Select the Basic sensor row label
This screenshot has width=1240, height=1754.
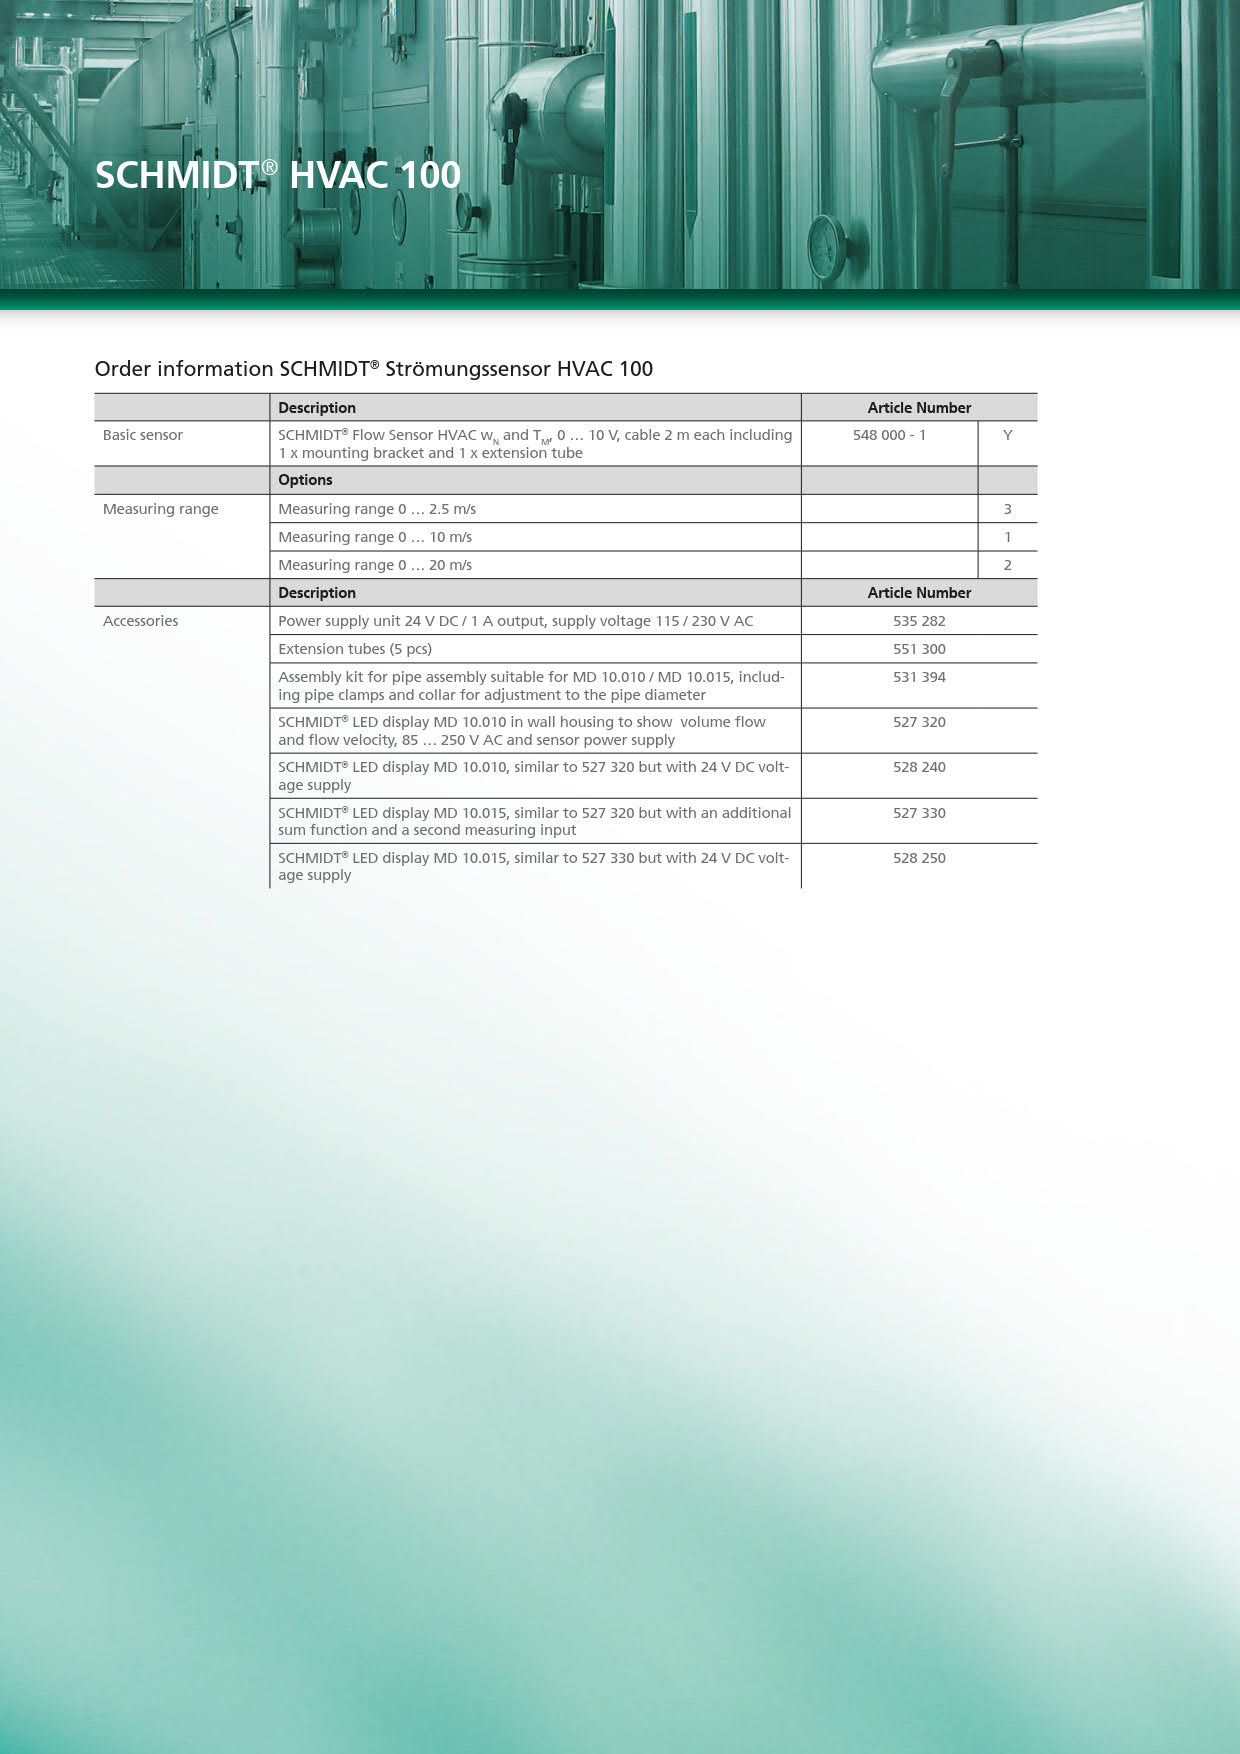[143, 435]
